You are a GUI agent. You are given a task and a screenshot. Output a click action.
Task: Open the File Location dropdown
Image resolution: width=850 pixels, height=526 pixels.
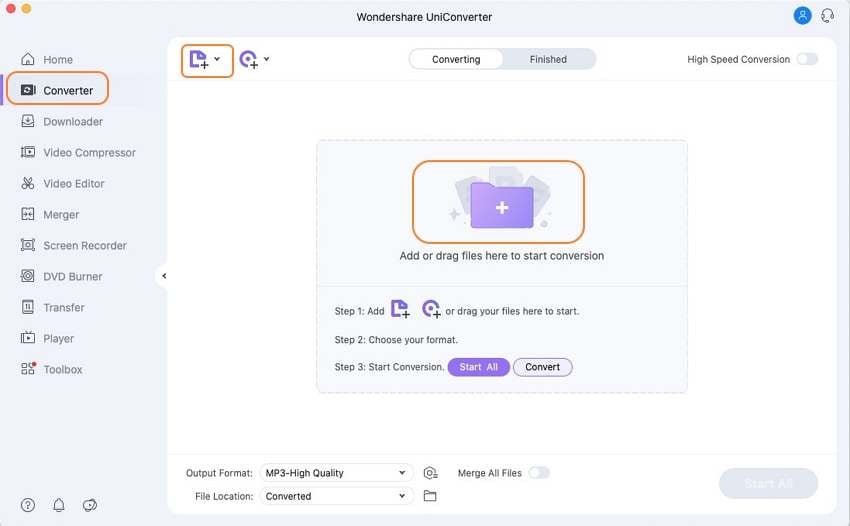coord(336,496)
